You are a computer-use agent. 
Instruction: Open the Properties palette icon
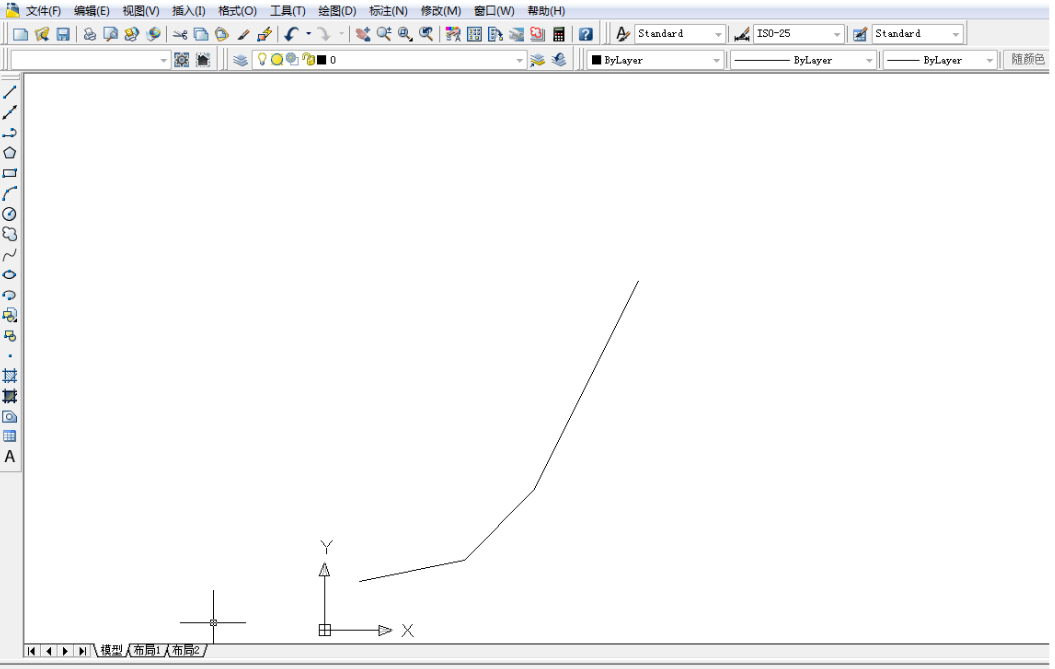pos(453,34)
